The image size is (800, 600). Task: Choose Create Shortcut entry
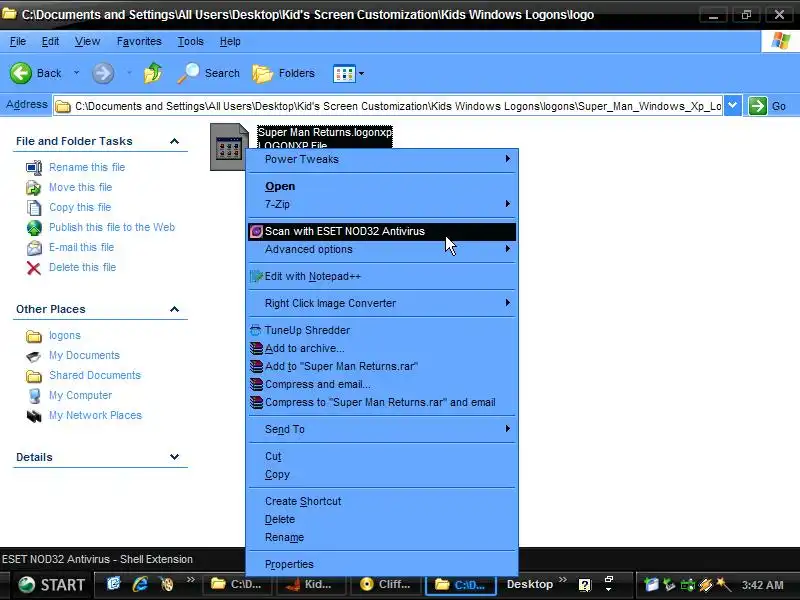tap(382, 501)
